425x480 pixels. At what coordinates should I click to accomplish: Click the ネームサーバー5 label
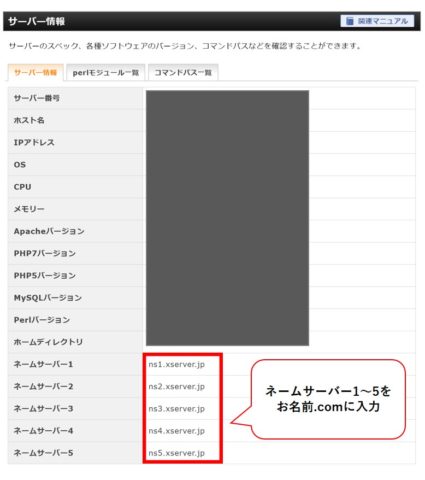tap(43, 453)
